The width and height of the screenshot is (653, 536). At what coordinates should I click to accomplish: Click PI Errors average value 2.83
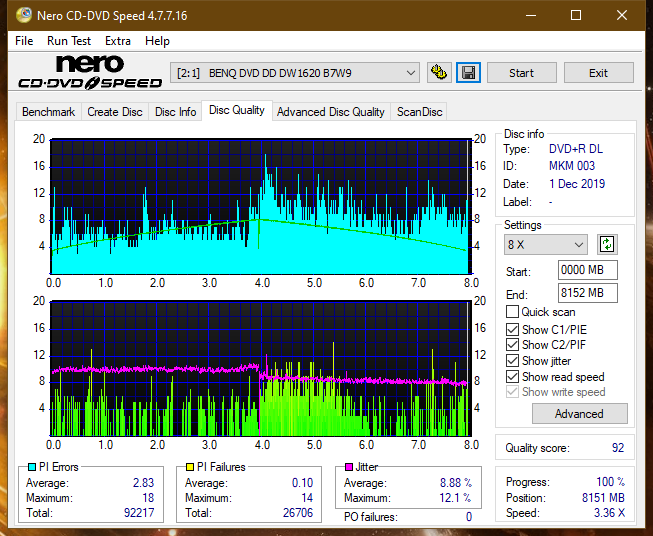[144, 483]
